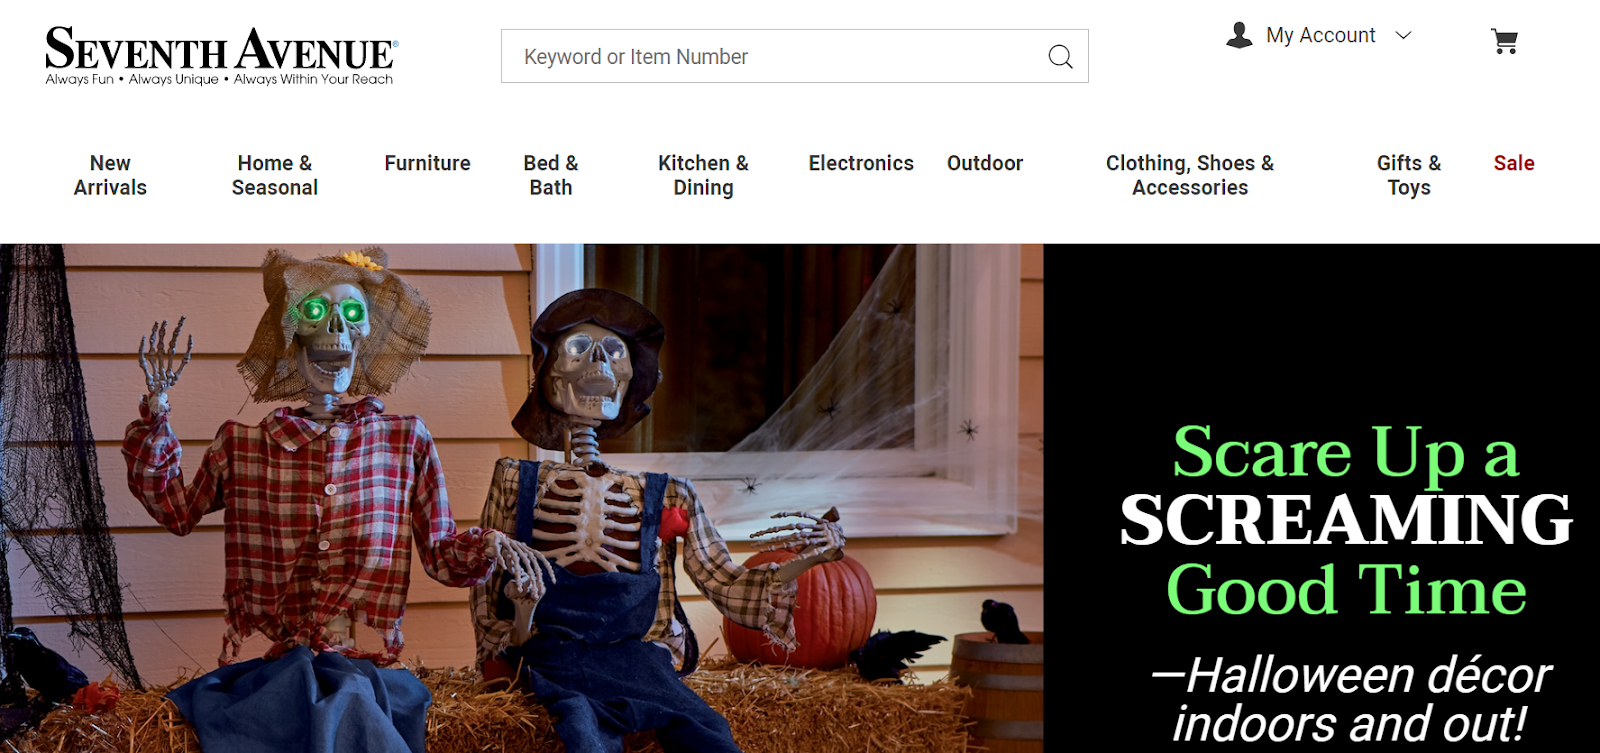Open the New Arrivals menu
This screenshot has width=1600, height=753.
pyautogui.click(x=110, y=175)
